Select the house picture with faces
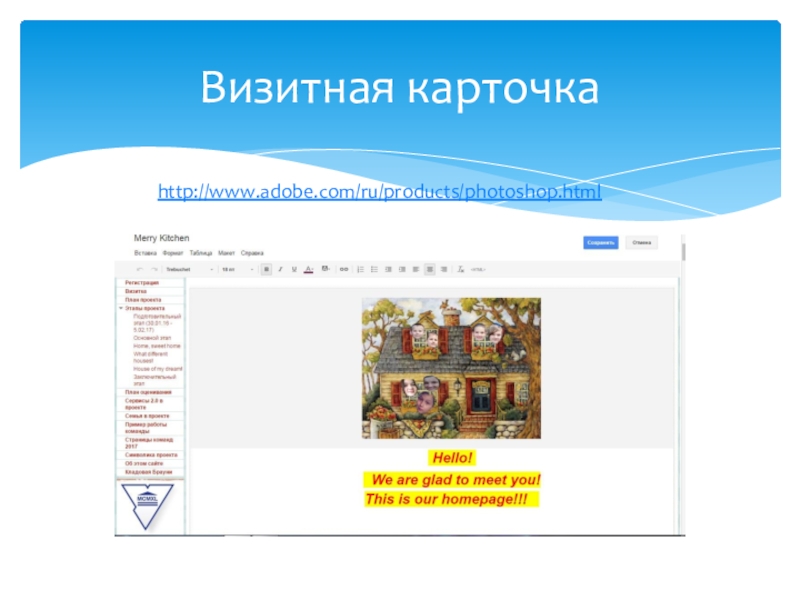Screen dimensions: 800x600 (451, 368)
